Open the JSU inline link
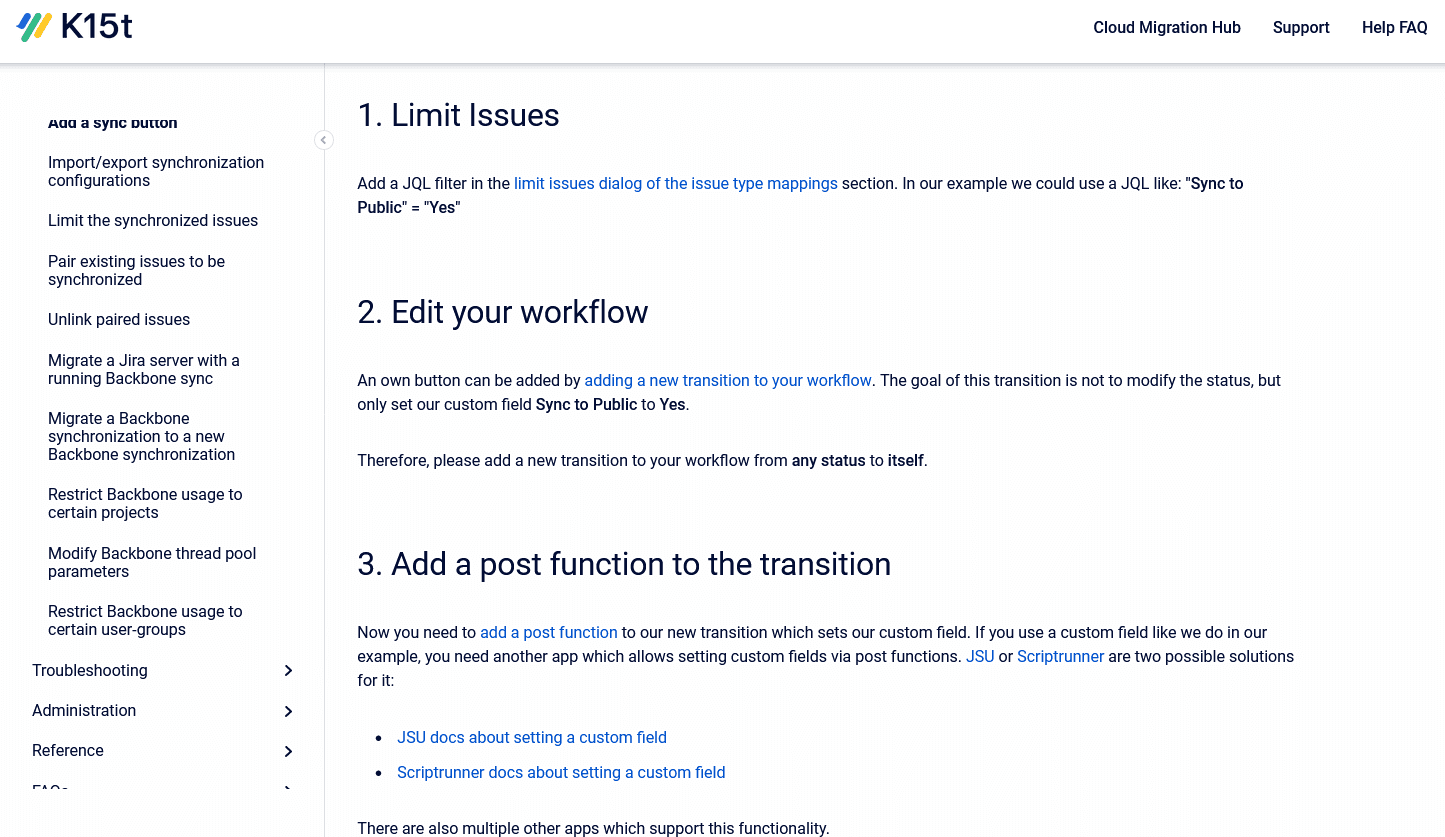 pyautogui.click(x=980, y=657)
